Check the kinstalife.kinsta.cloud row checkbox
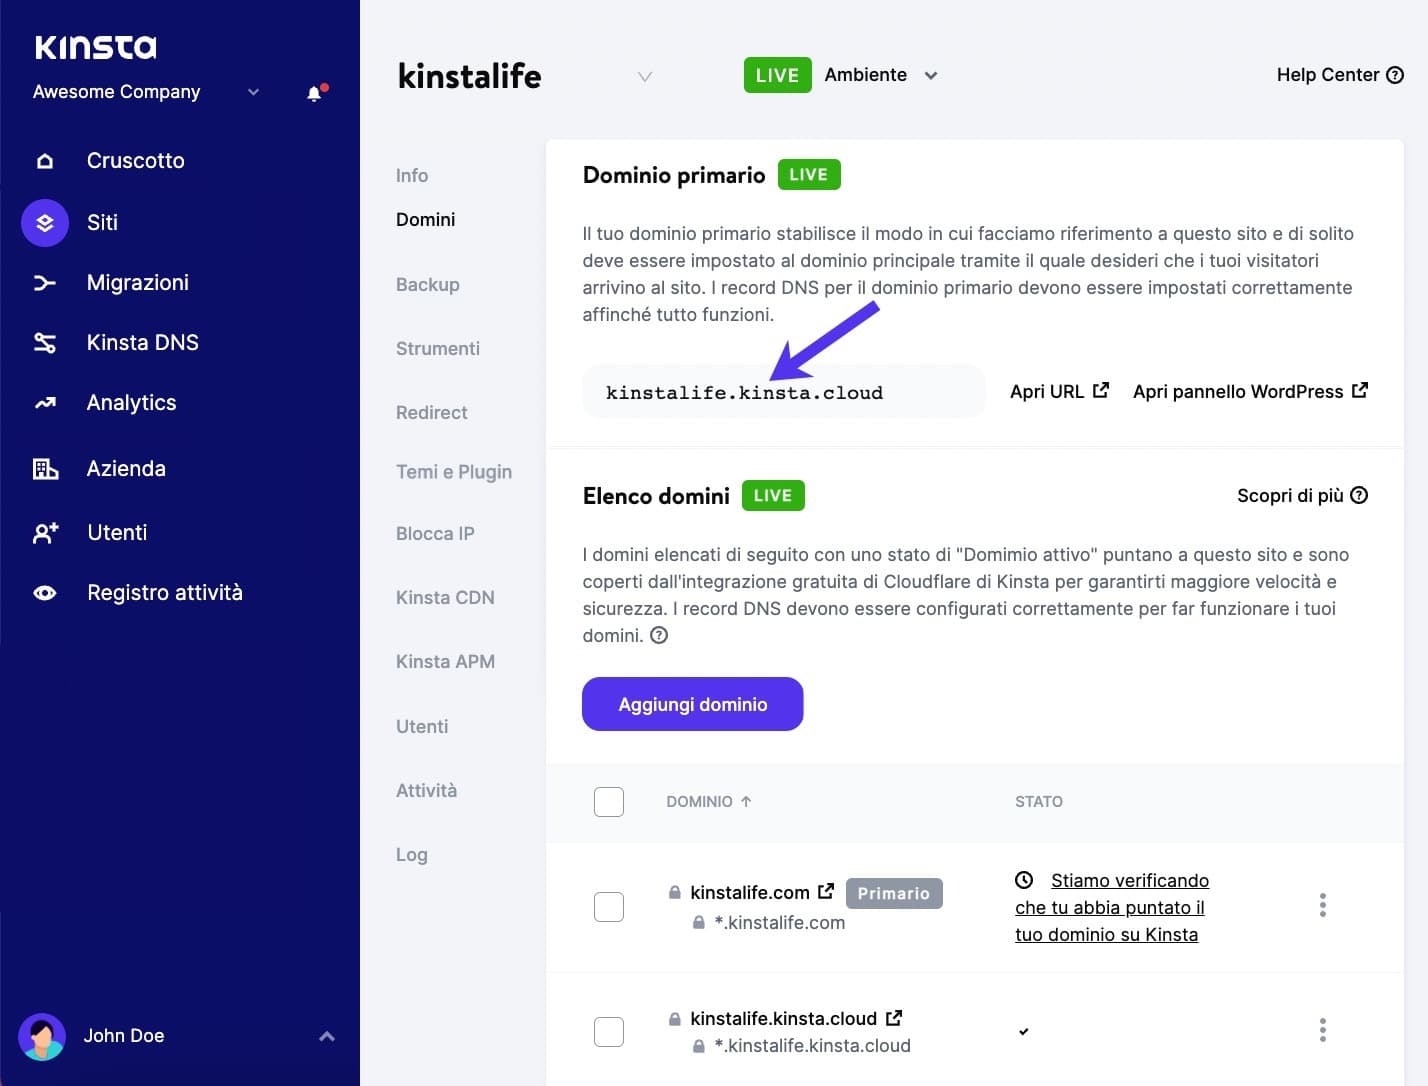The width and height of the screenshot is (1428, 1086). pyautogui.click(x=608, y=1031)
